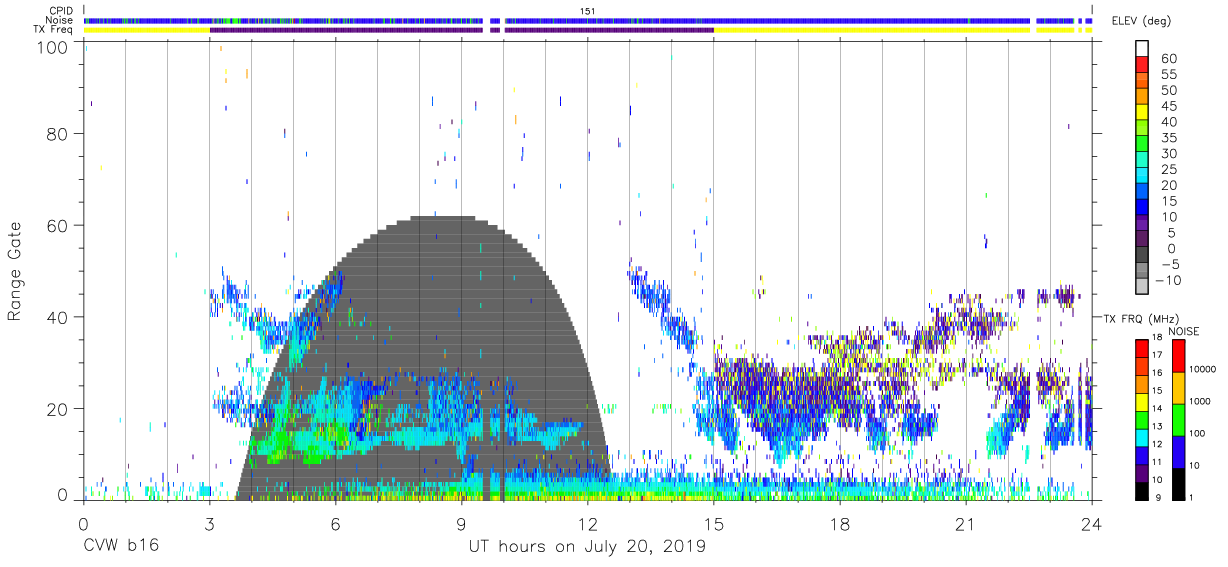This screenshot has width=1228, height=567.
Task: Click the 35 value on the ELEV colorbar
Action: click(1169, 138)
